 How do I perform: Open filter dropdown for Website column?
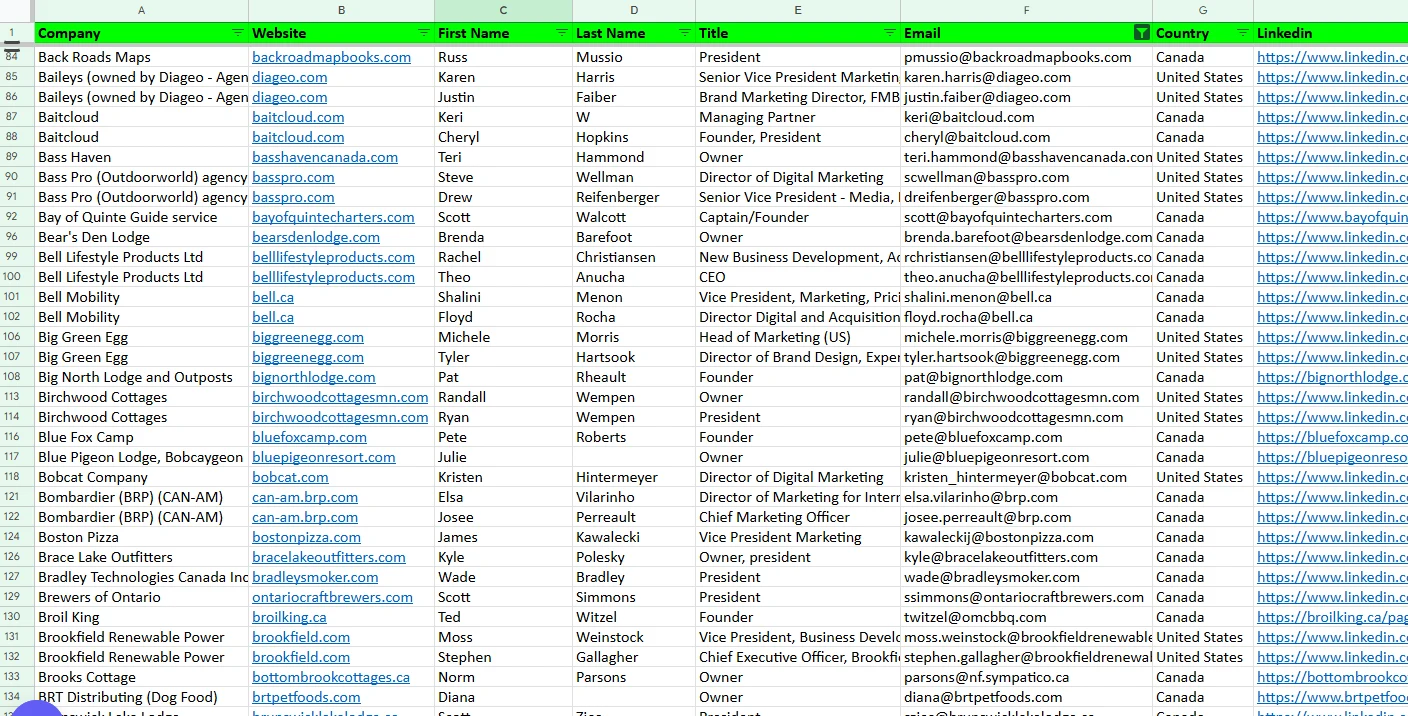click(424, 33)
